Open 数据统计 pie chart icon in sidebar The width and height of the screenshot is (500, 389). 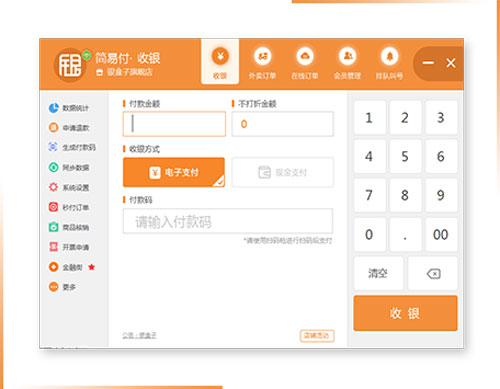pyautogui.click(x=54, y=108)
